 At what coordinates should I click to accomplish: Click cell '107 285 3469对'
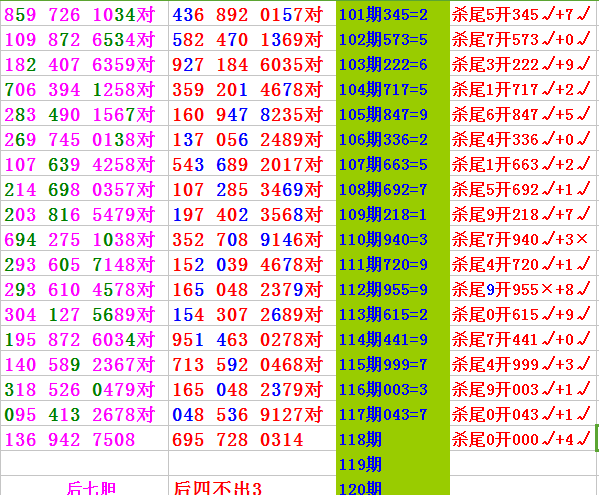coord(252,189)
